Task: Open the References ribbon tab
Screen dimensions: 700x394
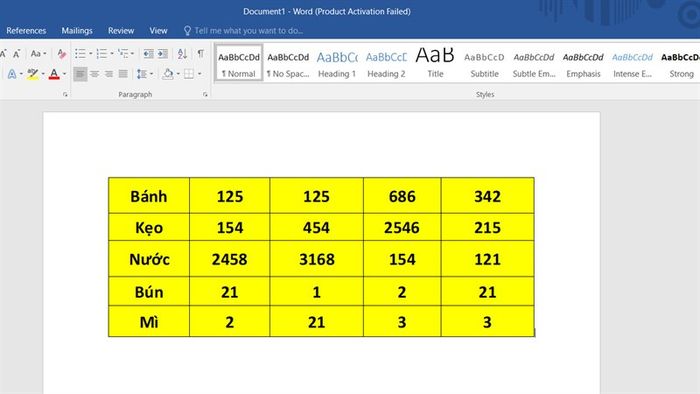Action: coord(26,31)
